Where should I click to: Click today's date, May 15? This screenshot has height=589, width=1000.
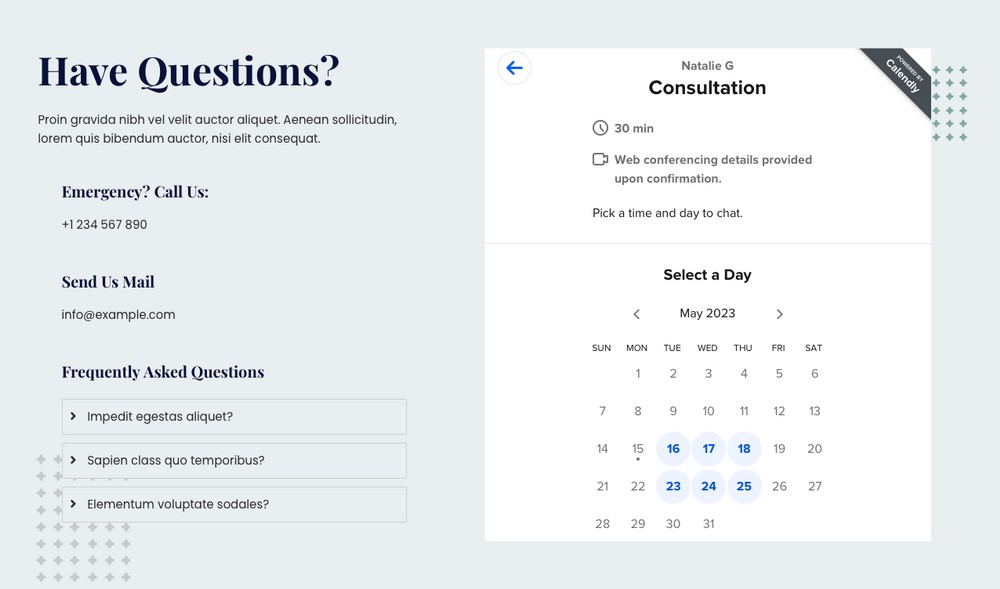click(638, 449)
